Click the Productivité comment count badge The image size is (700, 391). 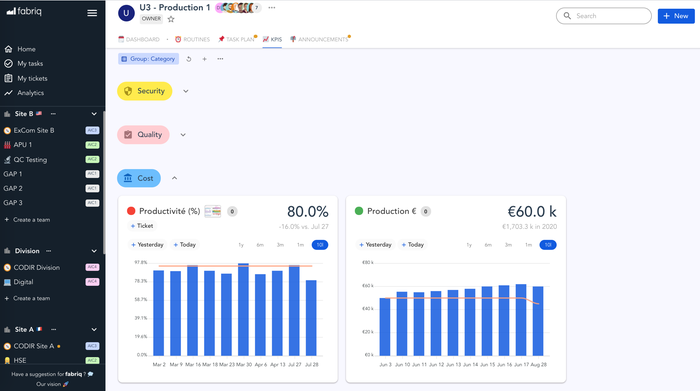232,212
